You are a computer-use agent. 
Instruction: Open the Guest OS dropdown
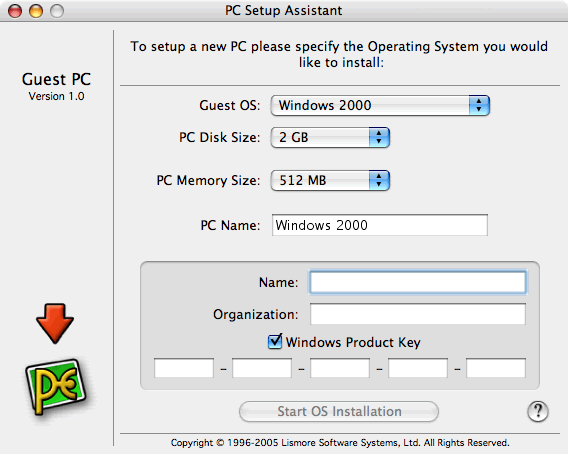tap(380, 105)
